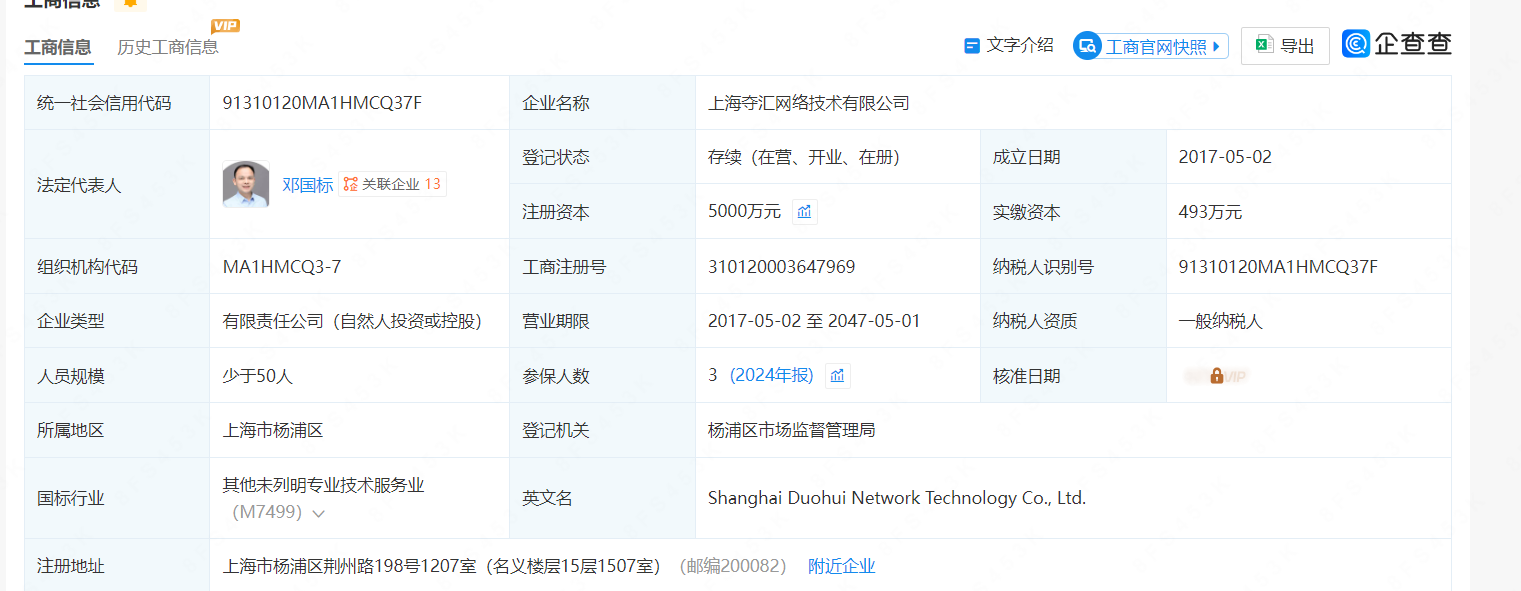Select company name 上海夺汇网络技术有限公司
This screenshot has height=591, width=1521.
[x=809, y=103]
